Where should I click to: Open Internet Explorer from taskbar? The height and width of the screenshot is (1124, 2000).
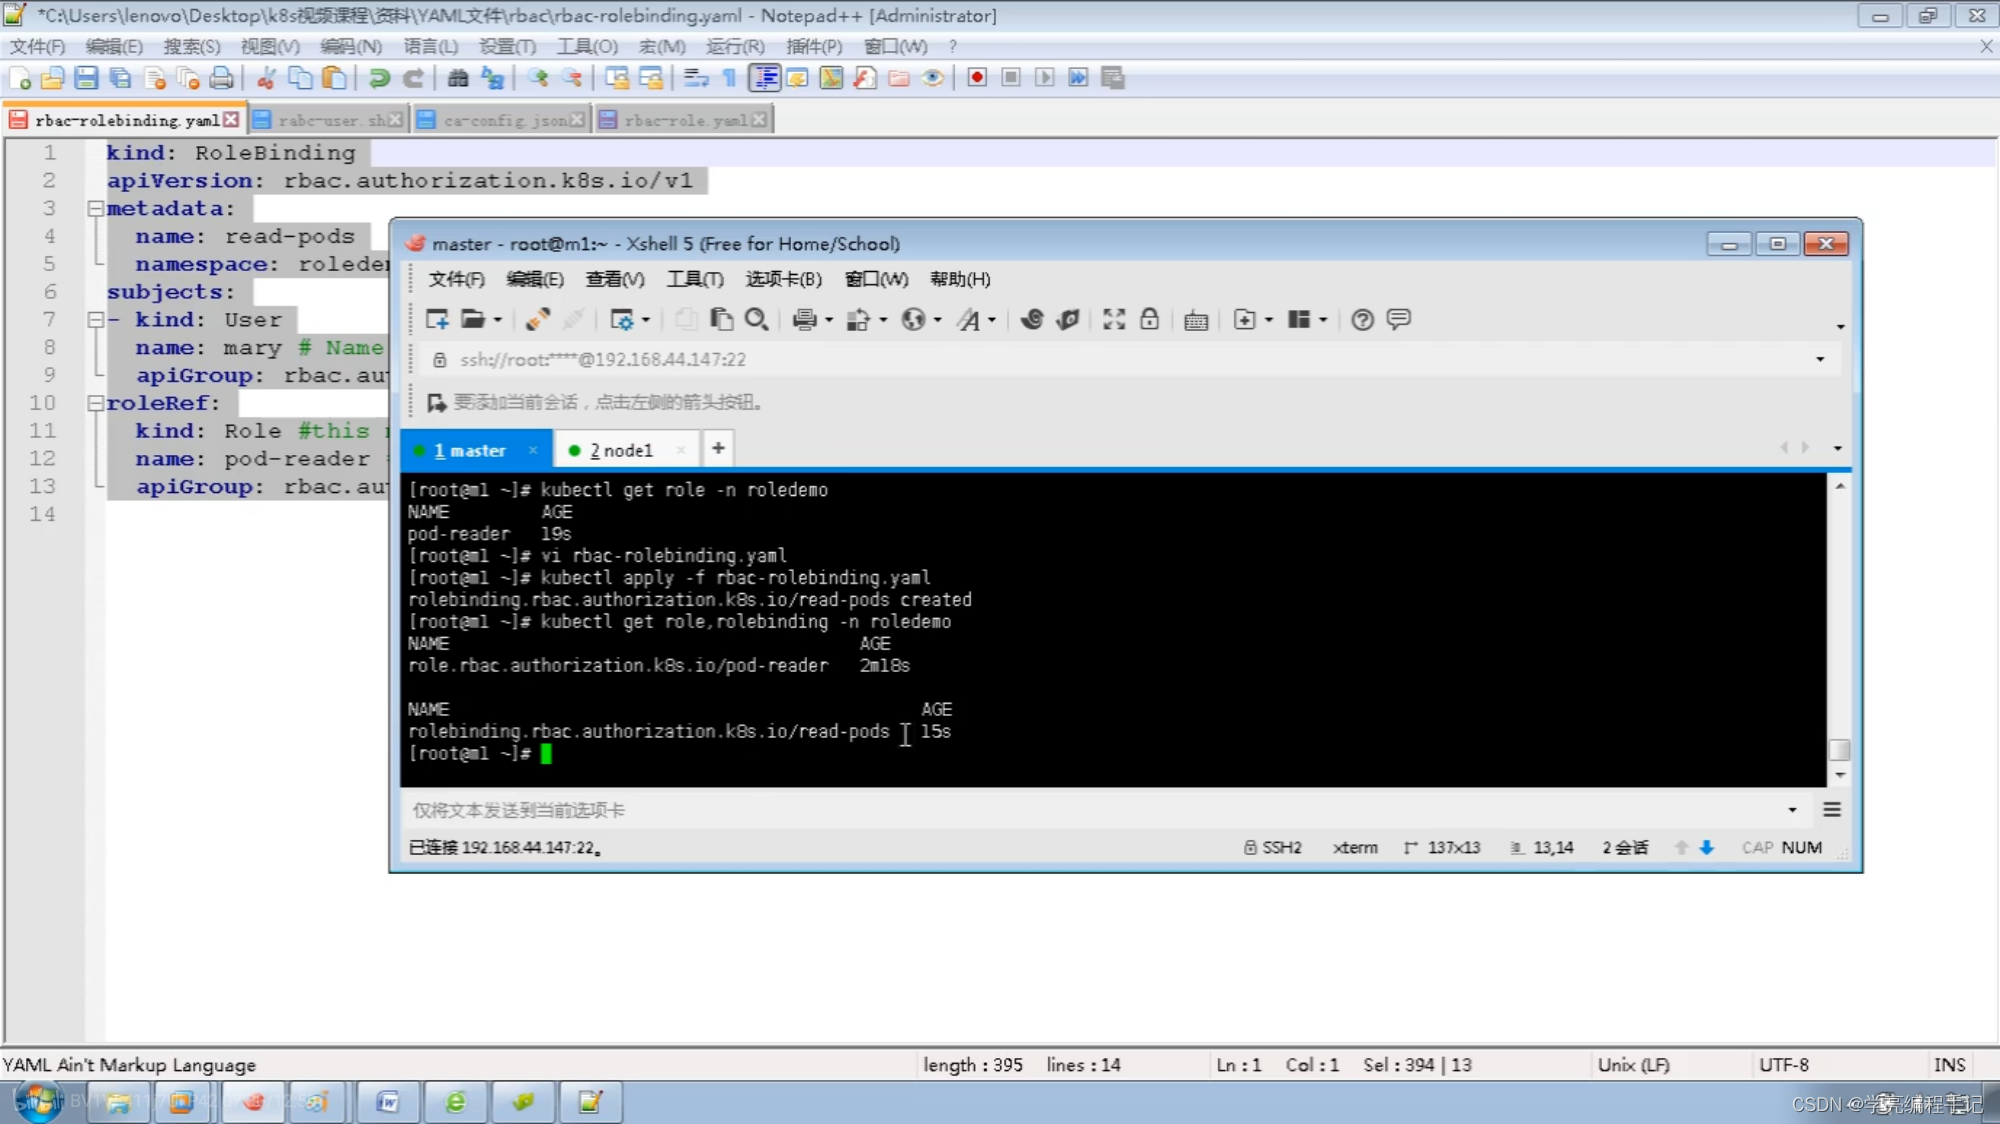pyautogui.click(x=456, y=1102)
